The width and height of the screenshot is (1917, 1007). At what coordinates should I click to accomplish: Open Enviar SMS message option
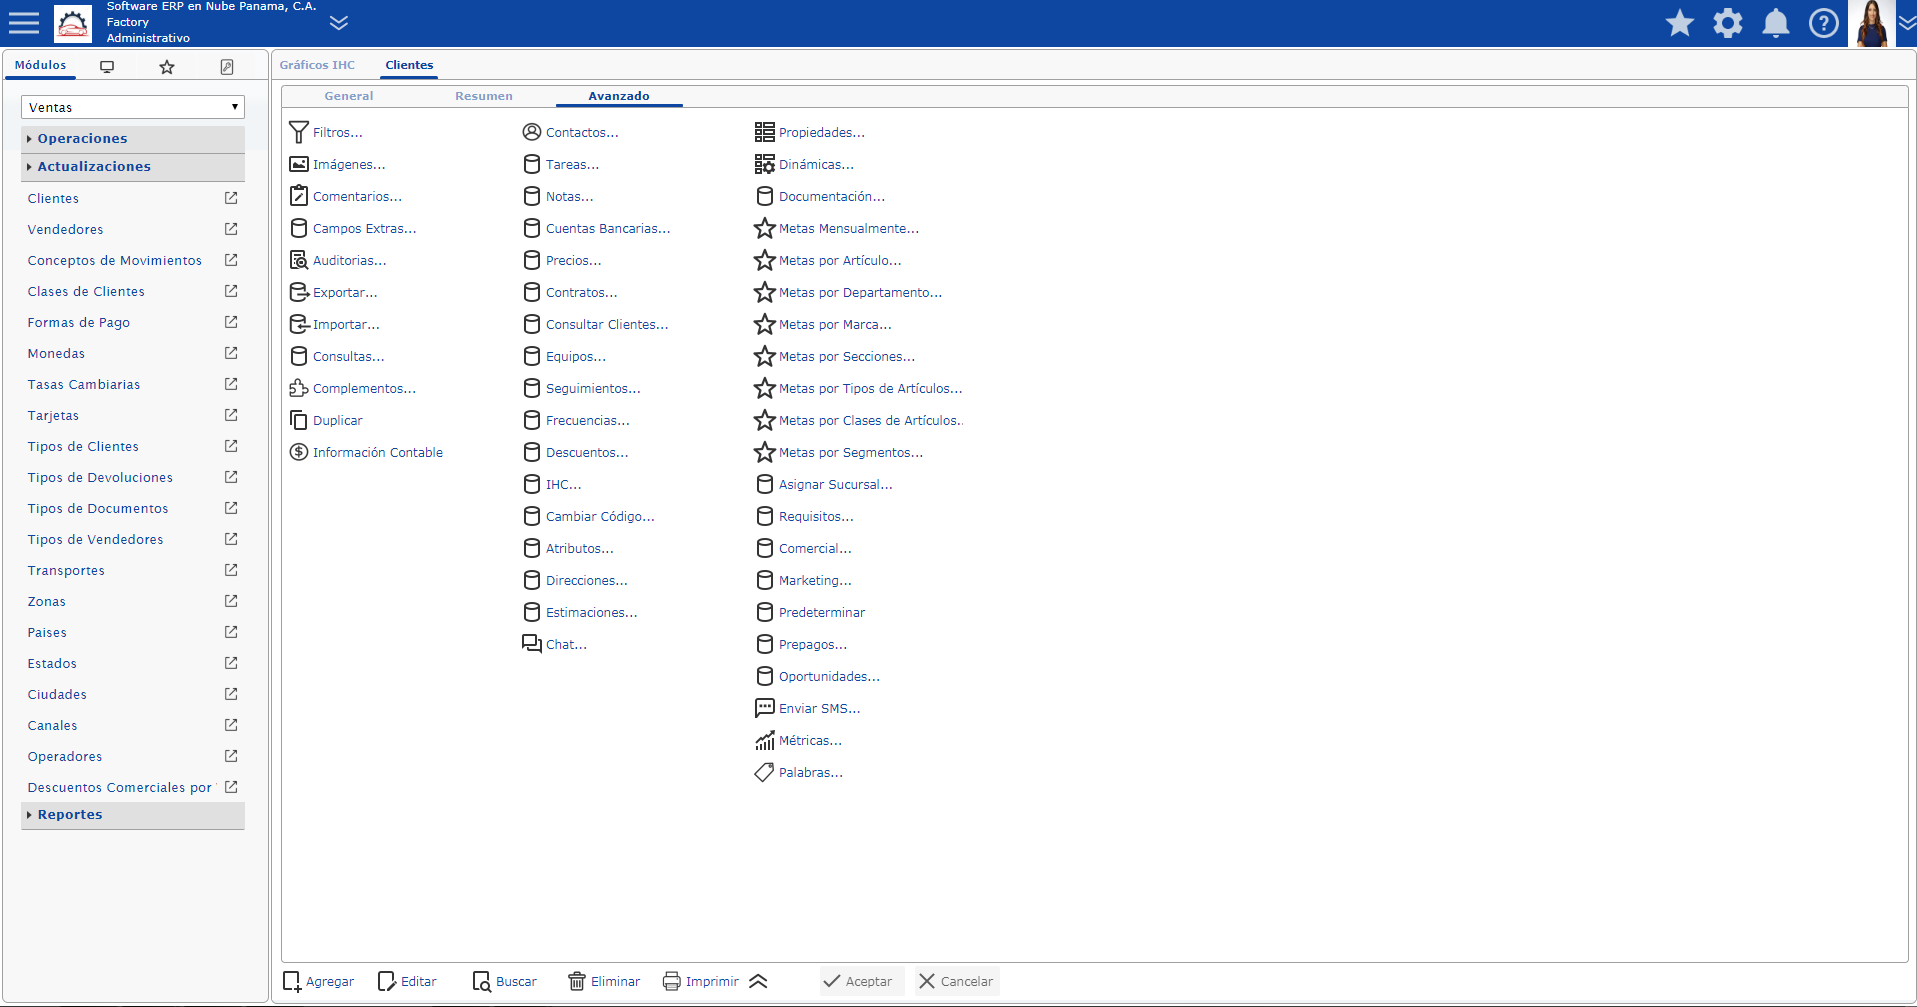[807, 708]
